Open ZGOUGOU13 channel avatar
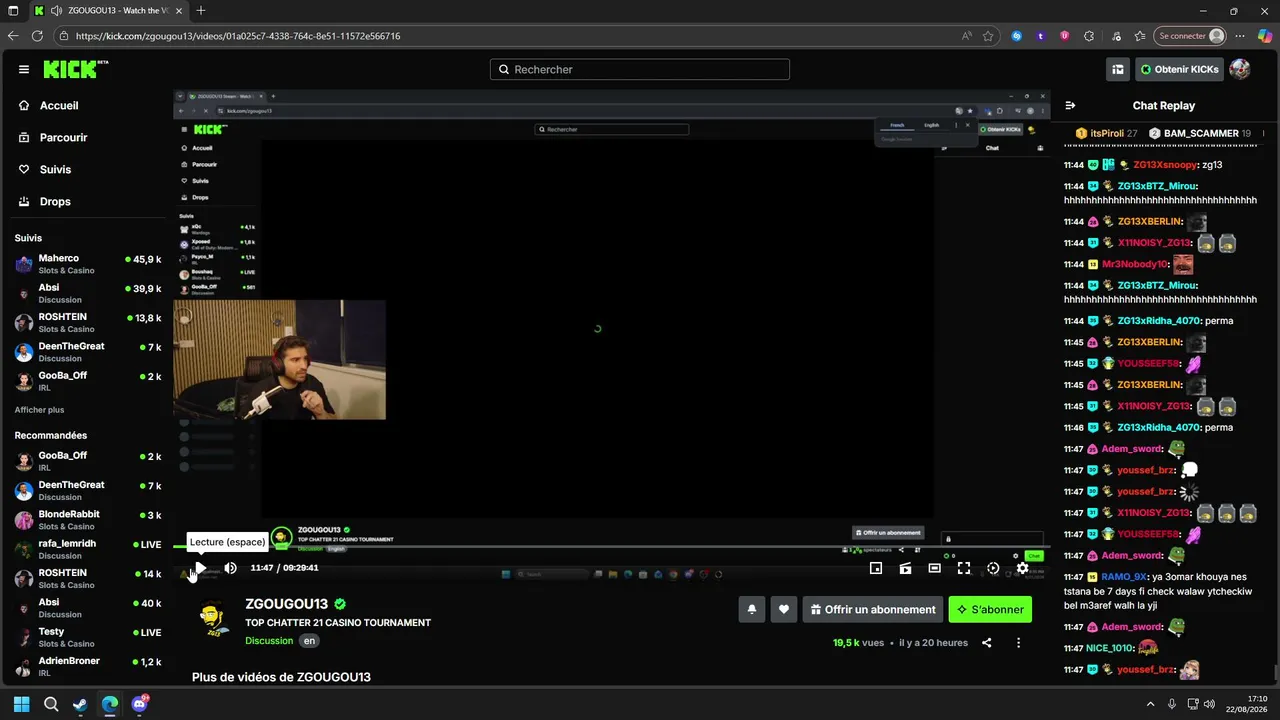Screen dimensions: 1280x720 pyautogui.click(x=211, y=619)
